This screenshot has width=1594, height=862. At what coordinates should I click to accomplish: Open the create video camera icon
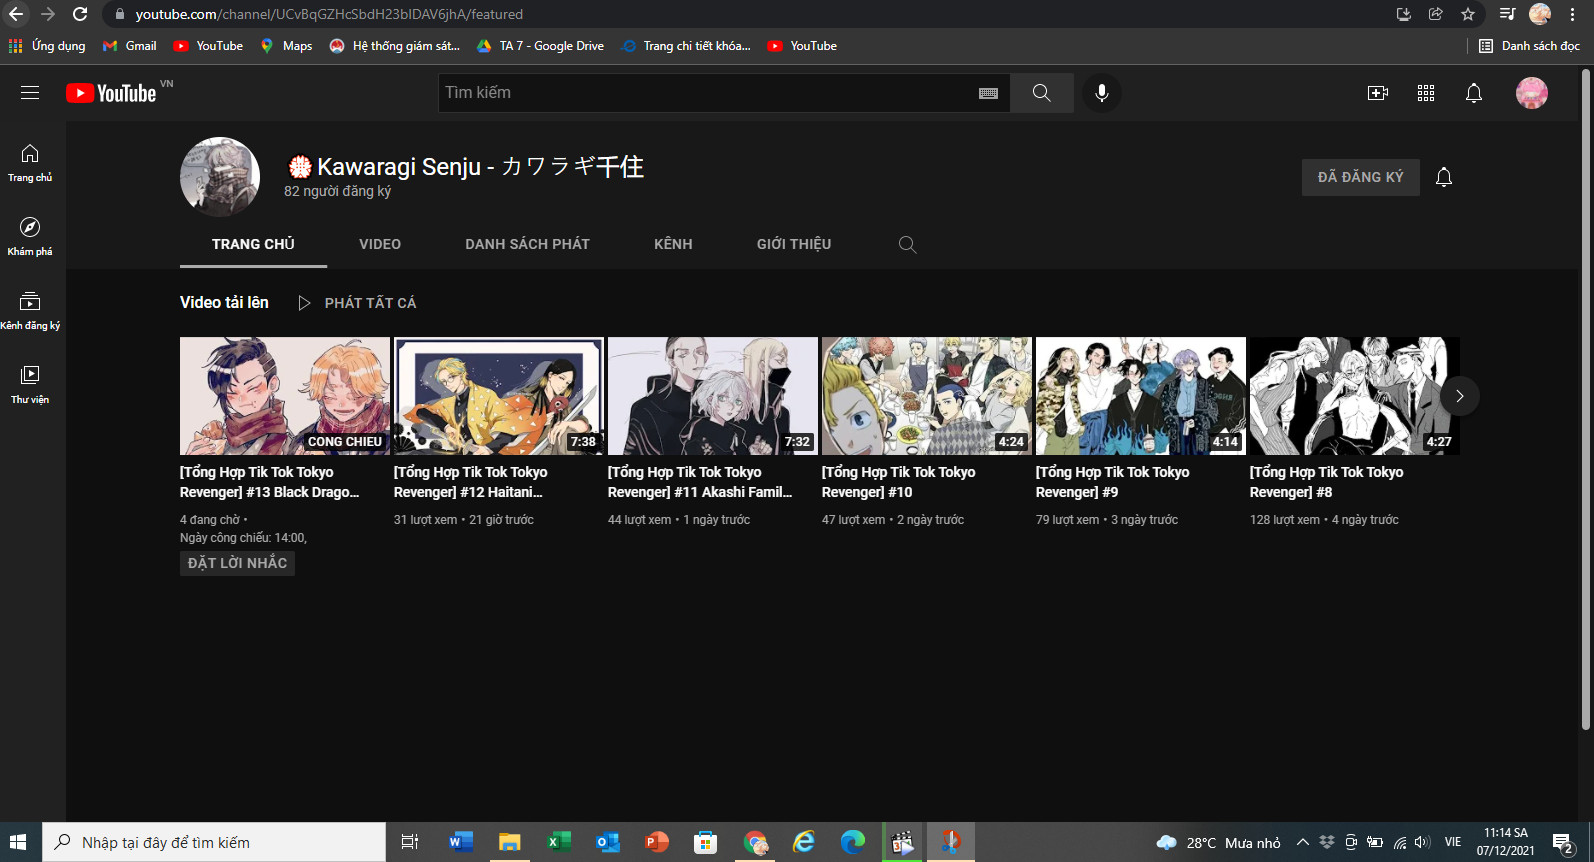tap(1377, 93)
